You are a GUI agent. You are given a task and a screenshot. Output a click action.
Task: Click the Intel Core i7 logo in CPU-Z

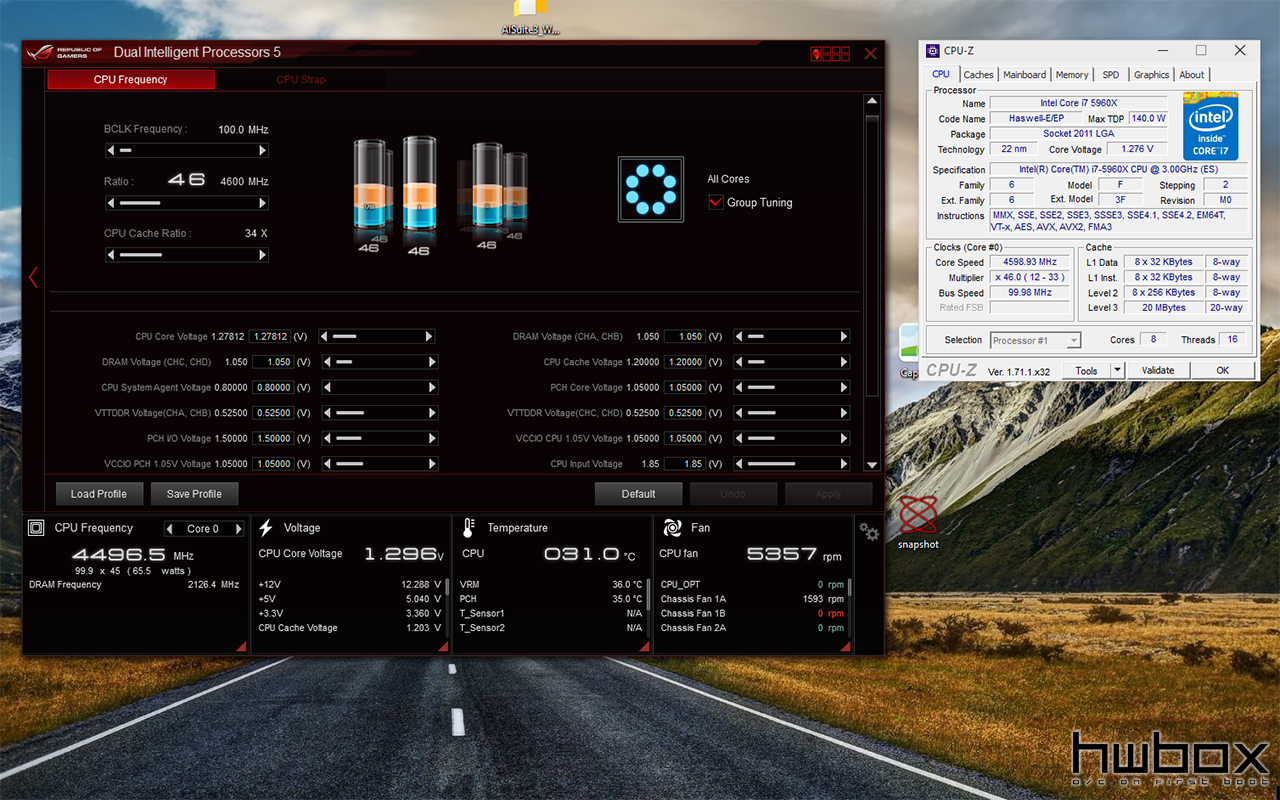pyautogui.click(x=1210, y=126)
